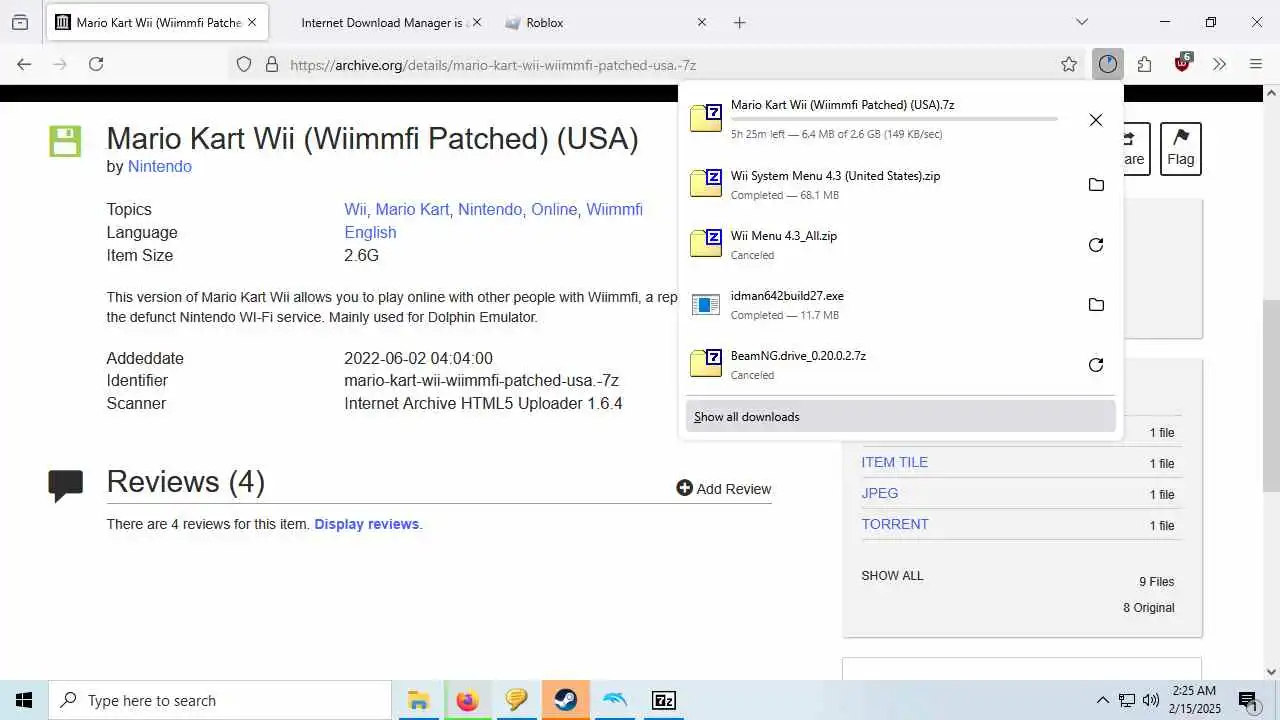Open the TORRENT download option
1280x720 pixels.
point(895,524)
